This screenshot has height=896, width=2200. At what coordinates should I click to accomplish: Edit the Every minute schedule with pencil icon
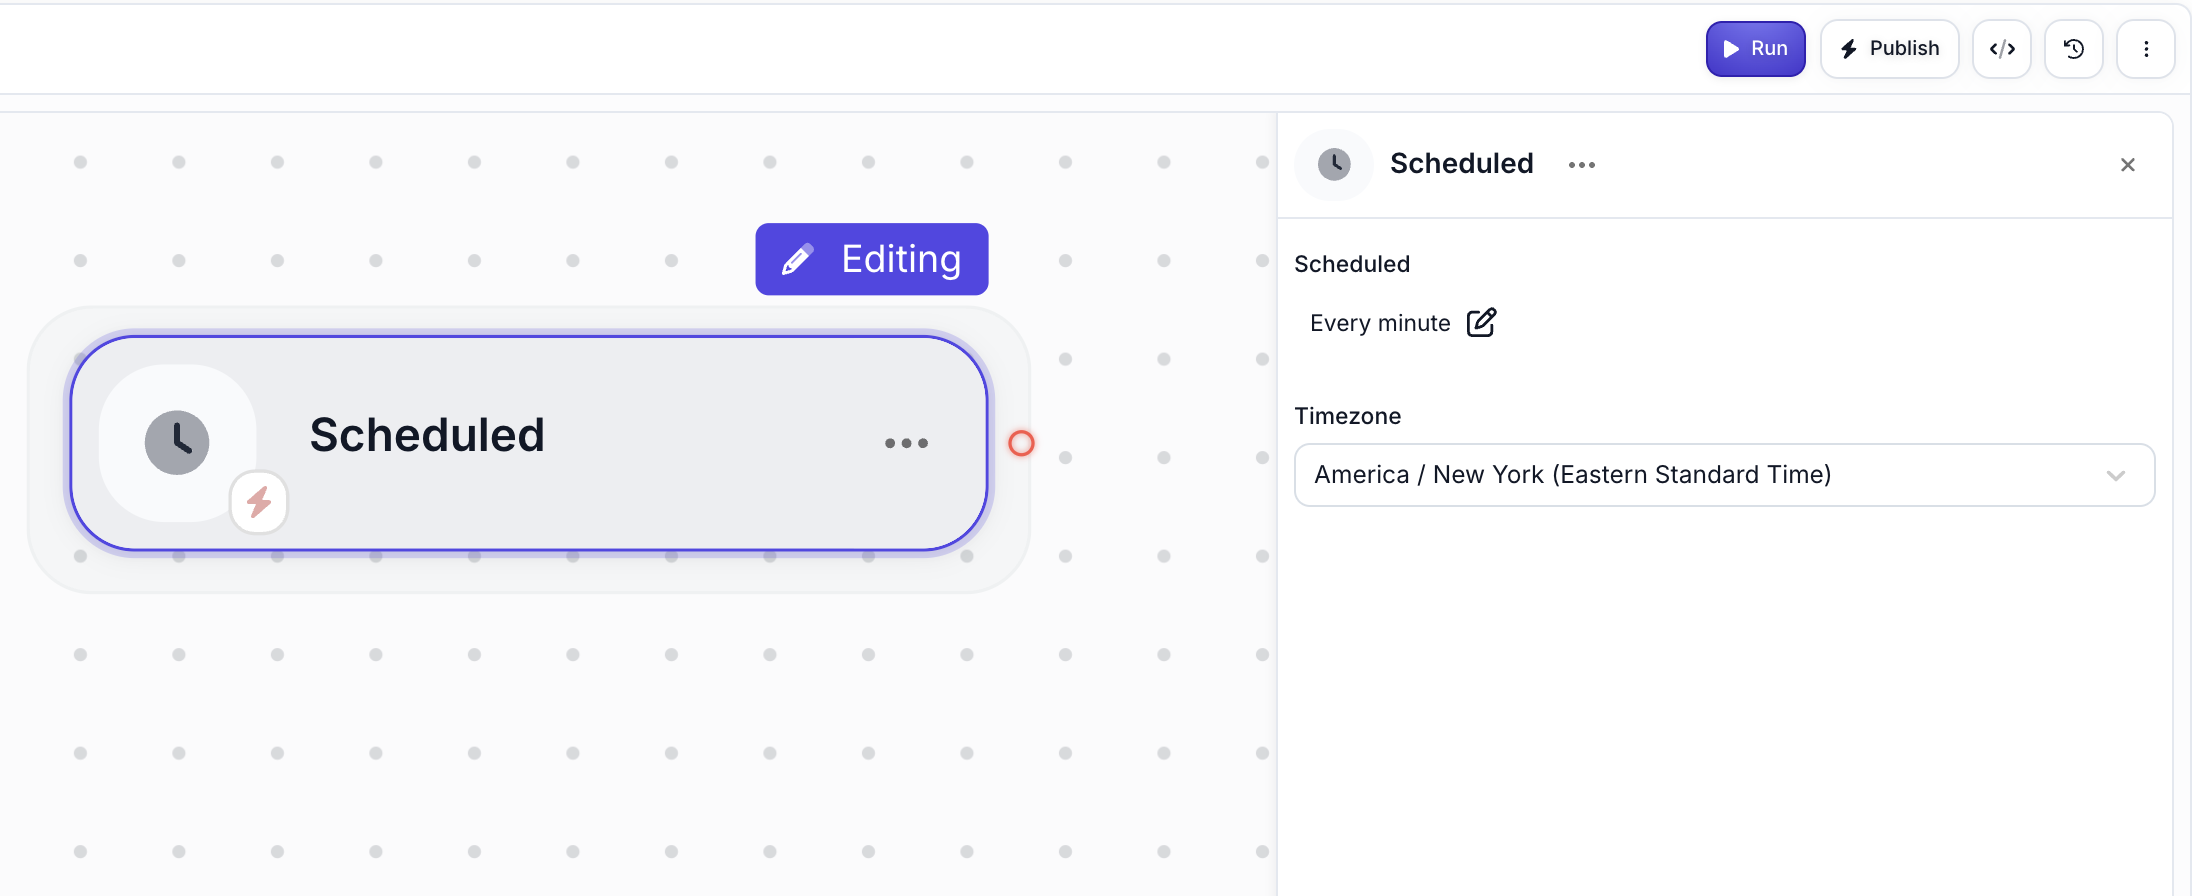1482,322
